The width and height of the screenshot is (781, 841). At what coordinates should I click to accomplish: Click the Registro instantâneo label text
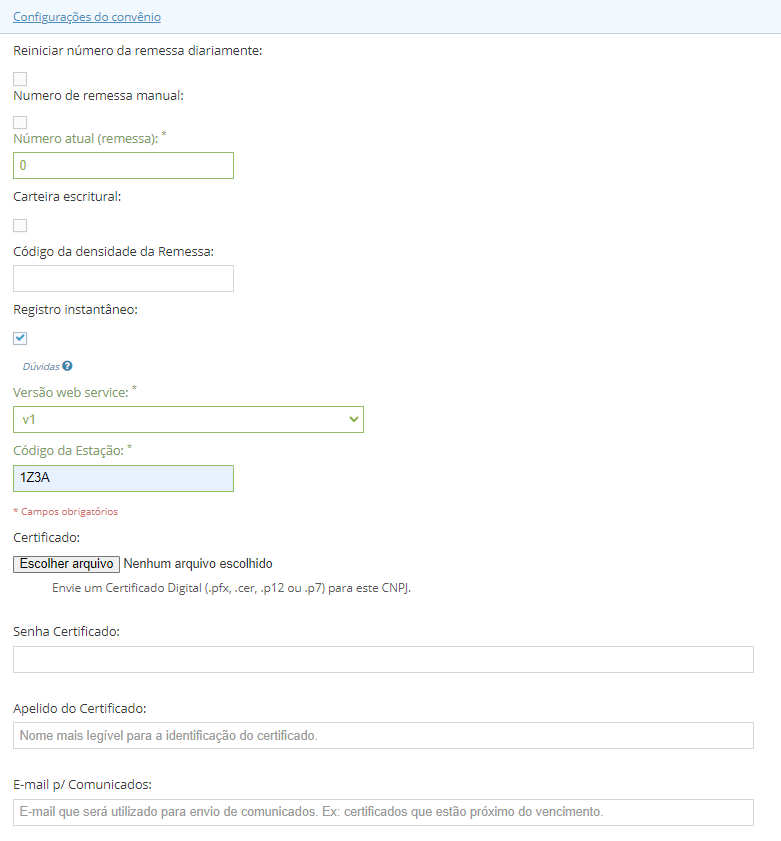coord(76,309)
